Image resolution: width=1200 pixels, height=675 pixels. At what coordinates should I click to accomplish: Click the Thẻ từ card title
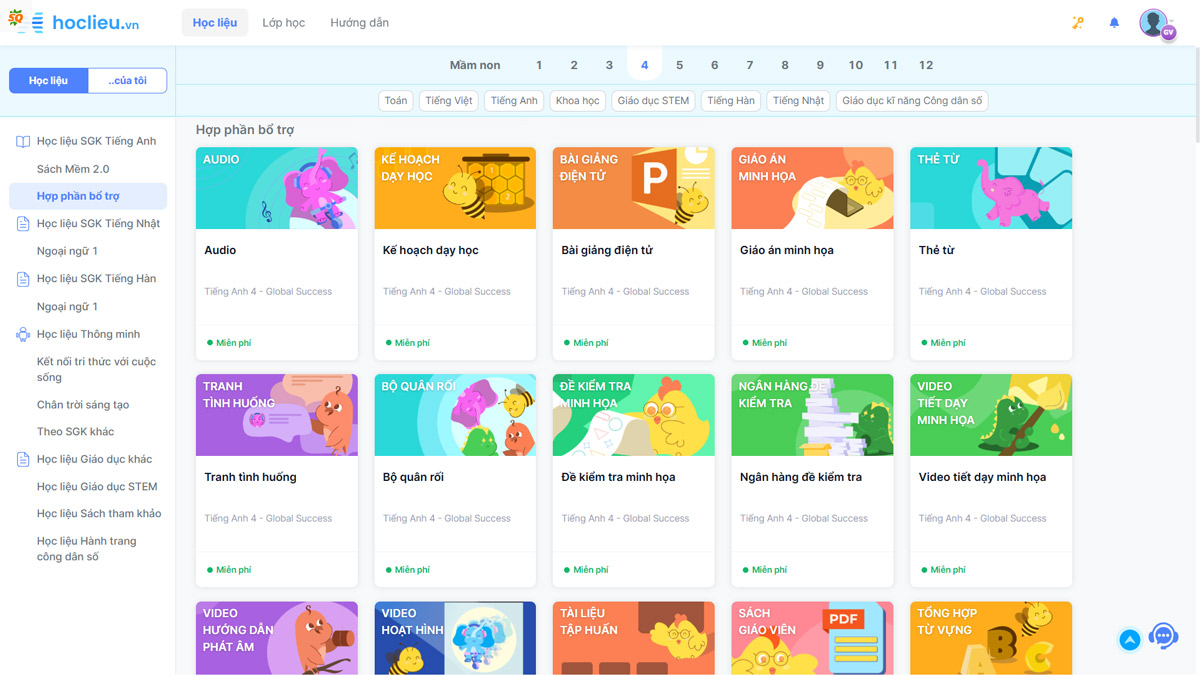[x=936, y=250]
